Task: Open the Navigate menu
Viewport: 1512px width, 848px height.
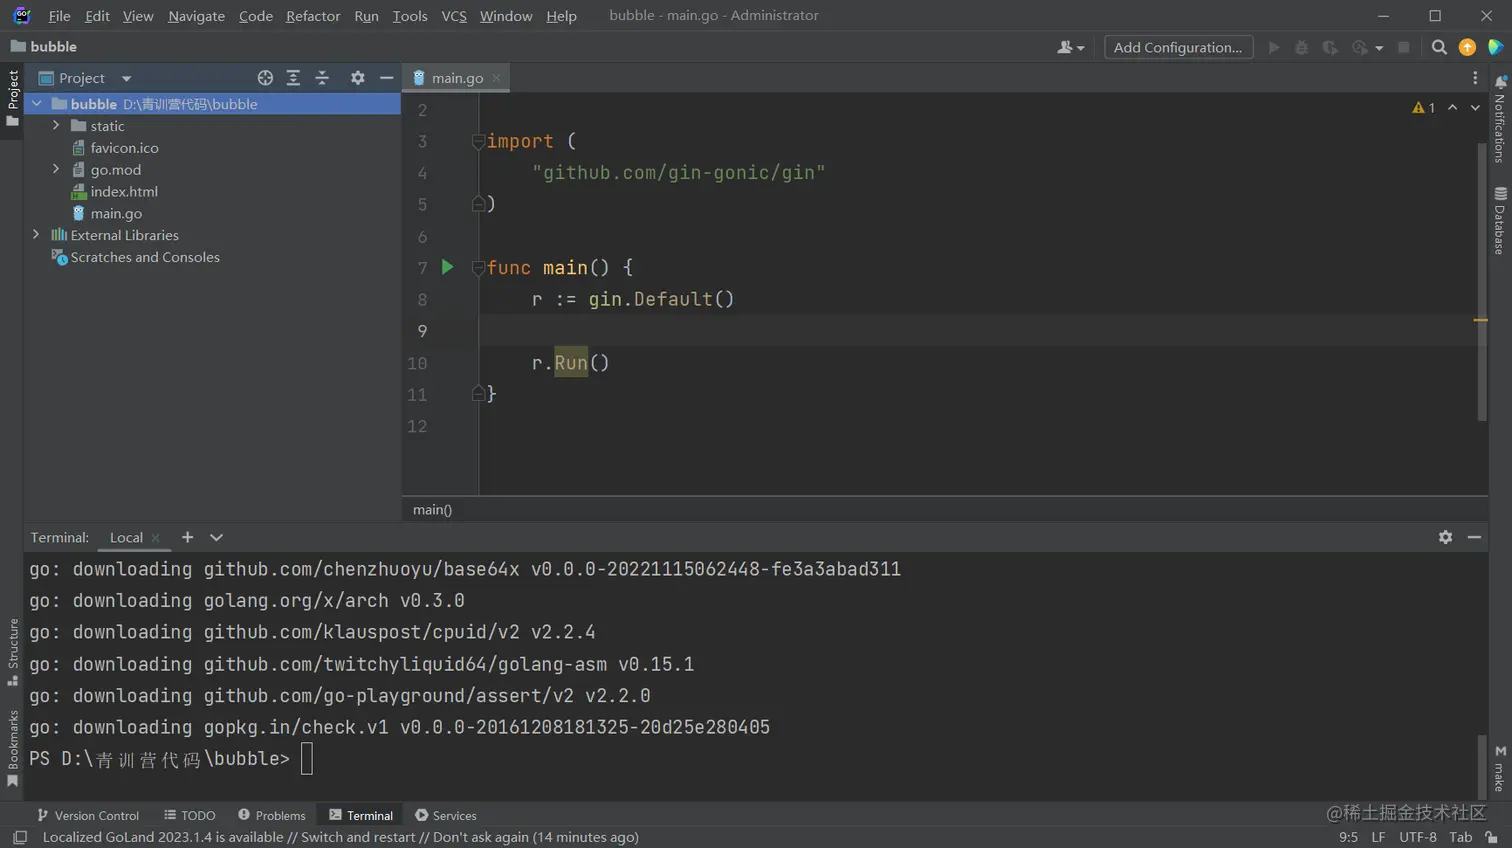Action: click(x=196, y=15)
